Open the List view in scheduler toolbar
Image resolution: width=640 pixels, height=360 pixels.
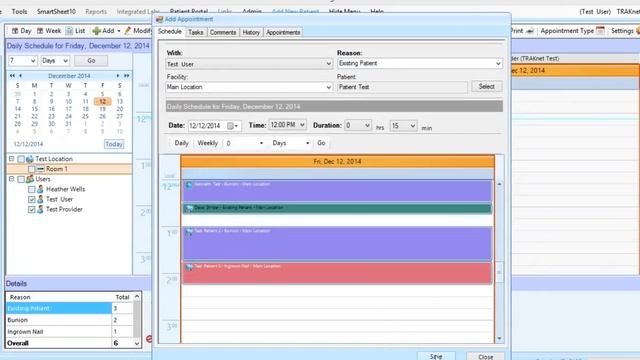(x=76, y=31)
